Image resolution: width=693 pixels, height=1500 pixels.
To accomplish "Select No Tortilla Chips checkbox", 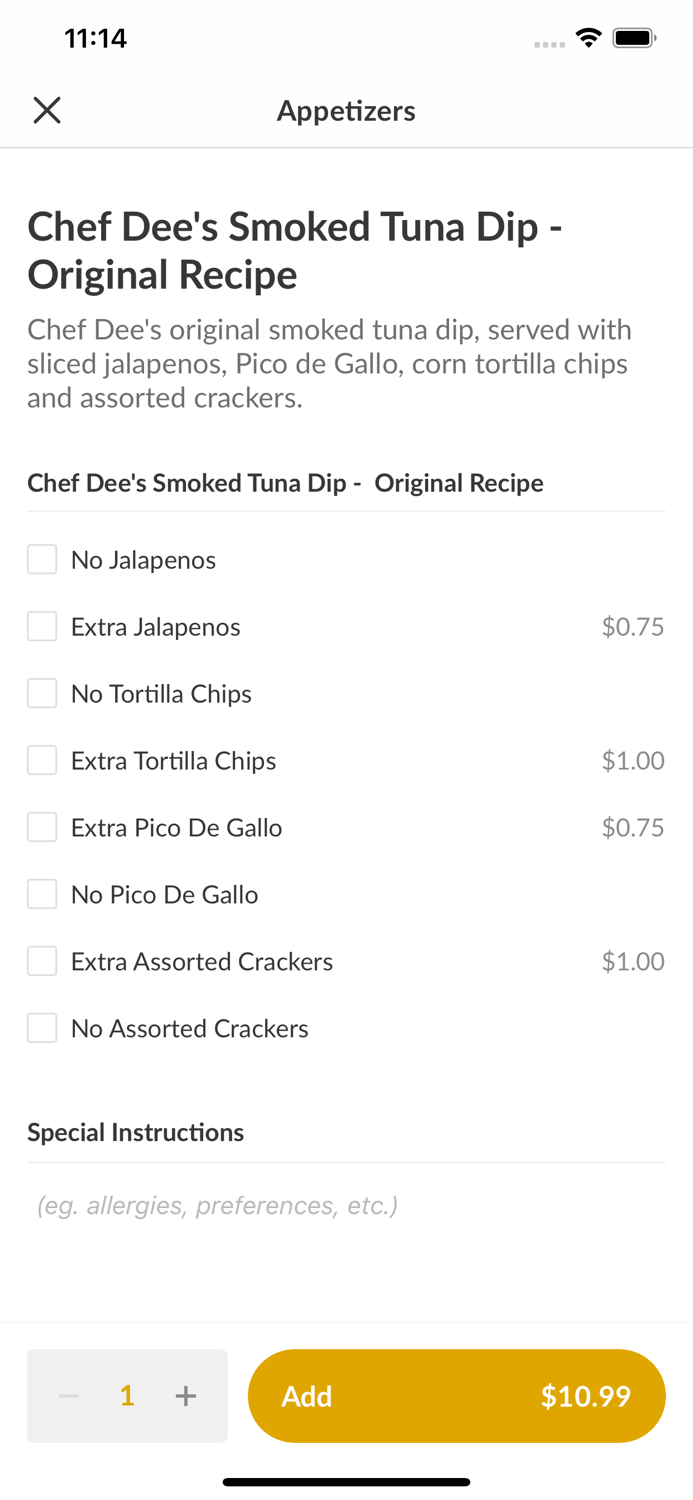I will click(42, 693).
